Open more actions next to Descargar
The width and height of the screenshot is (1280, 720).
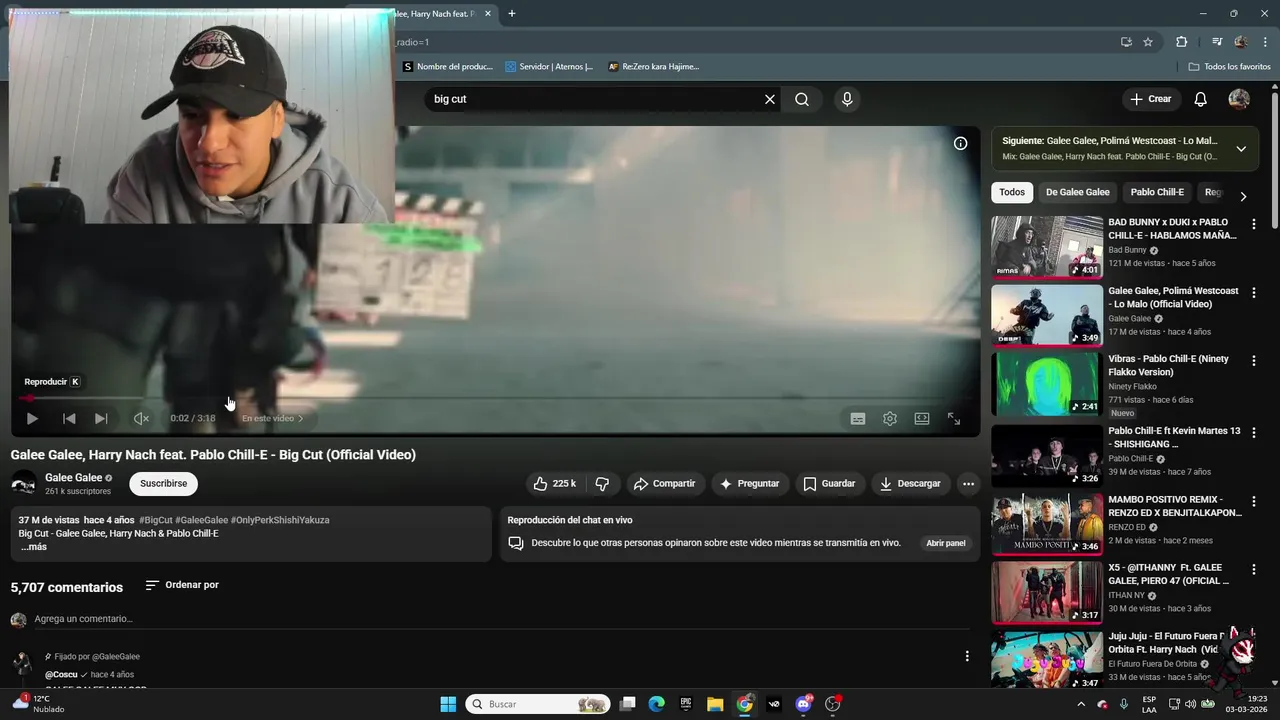point(968,484)
